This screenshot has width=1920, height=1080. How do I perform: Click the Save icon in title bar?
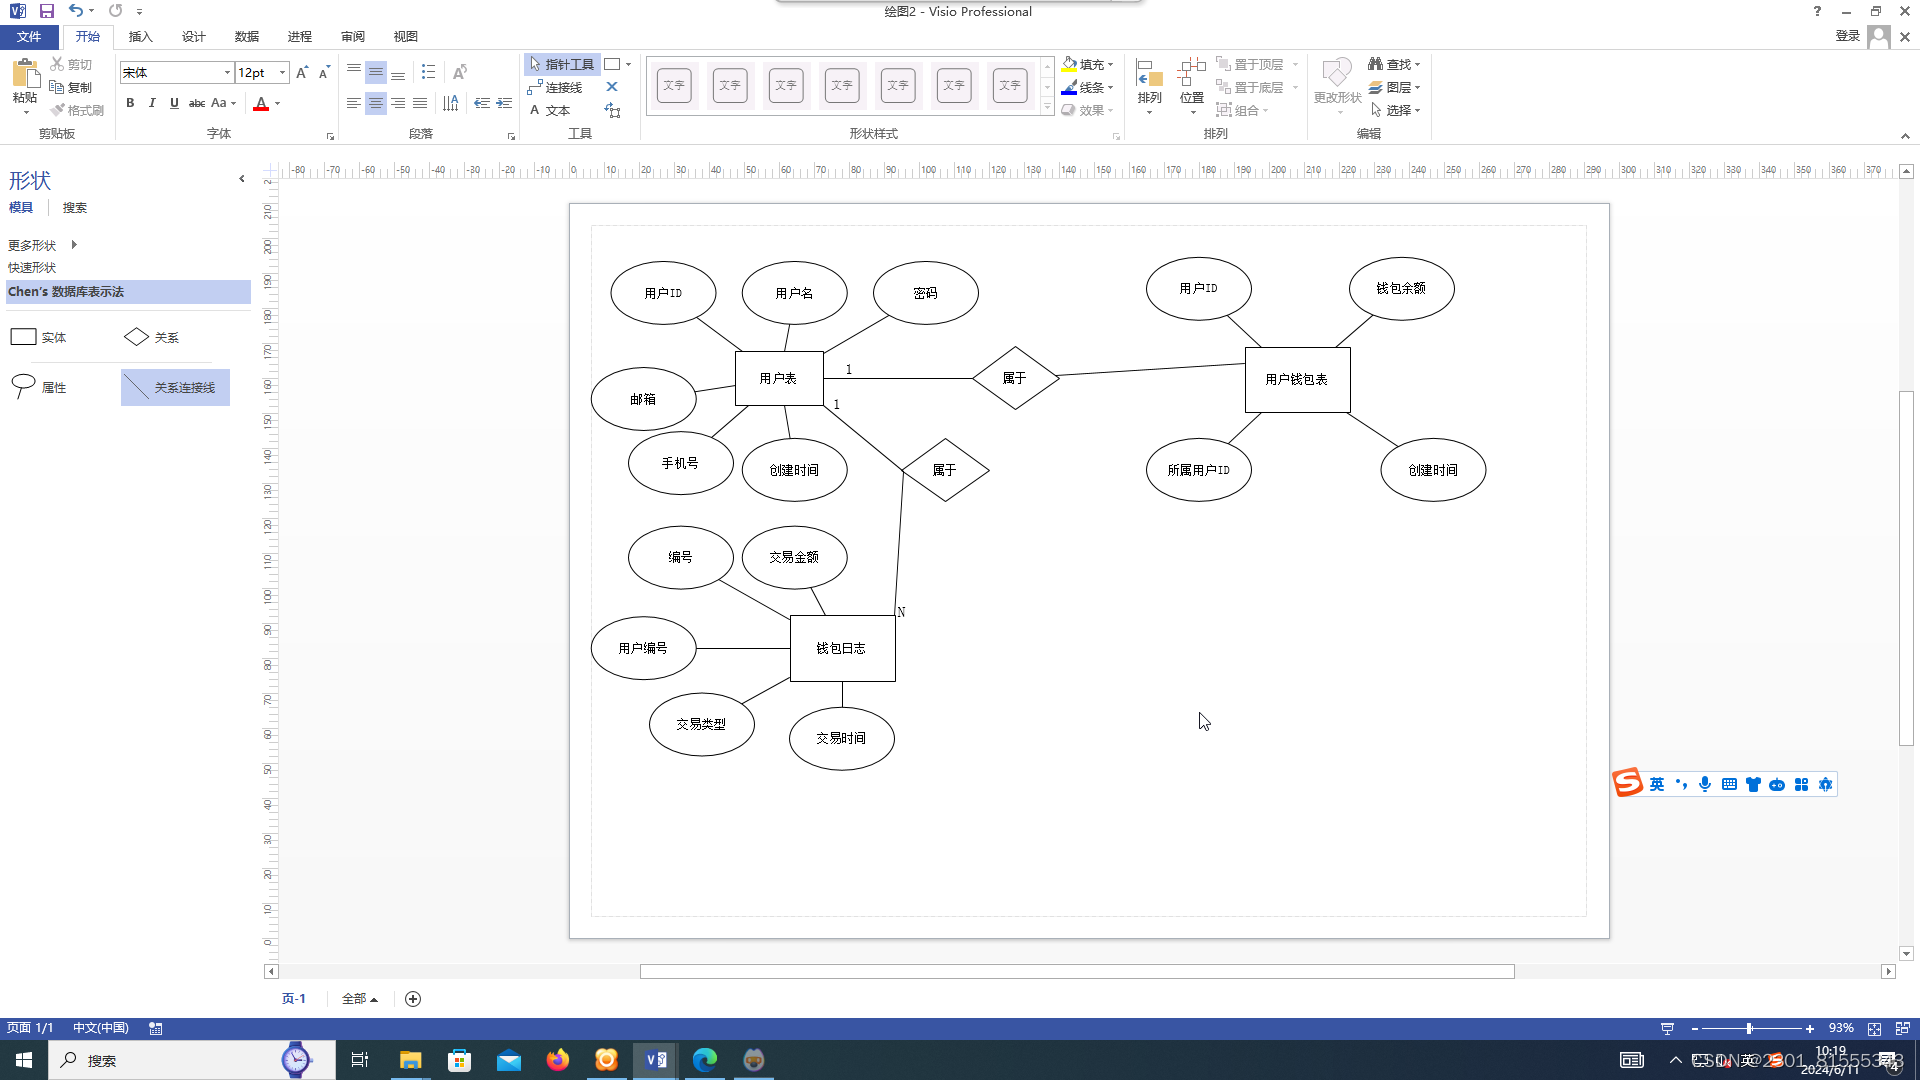(46, 11)
